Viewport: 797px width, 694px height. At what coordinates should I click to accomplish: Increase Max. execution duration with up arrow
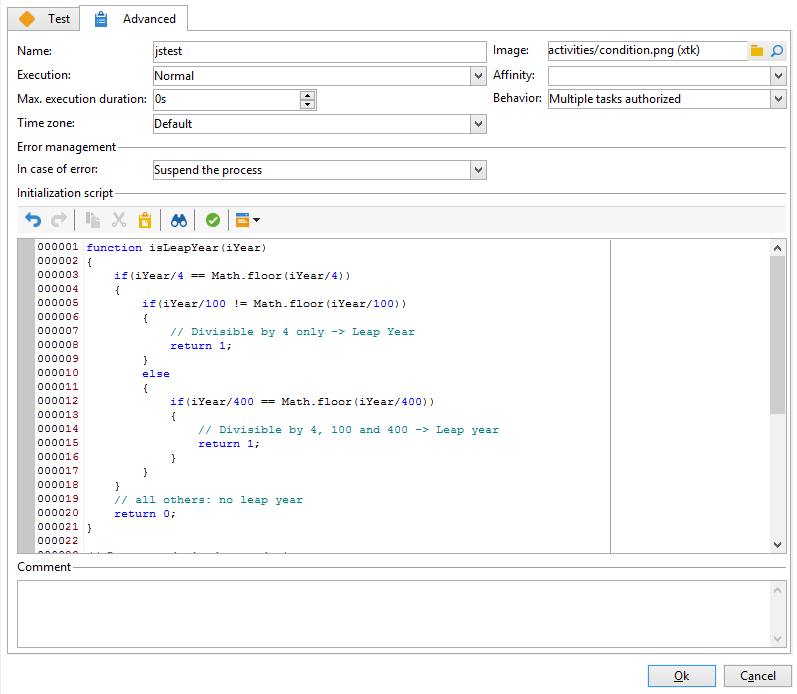[x=308, y=95]
